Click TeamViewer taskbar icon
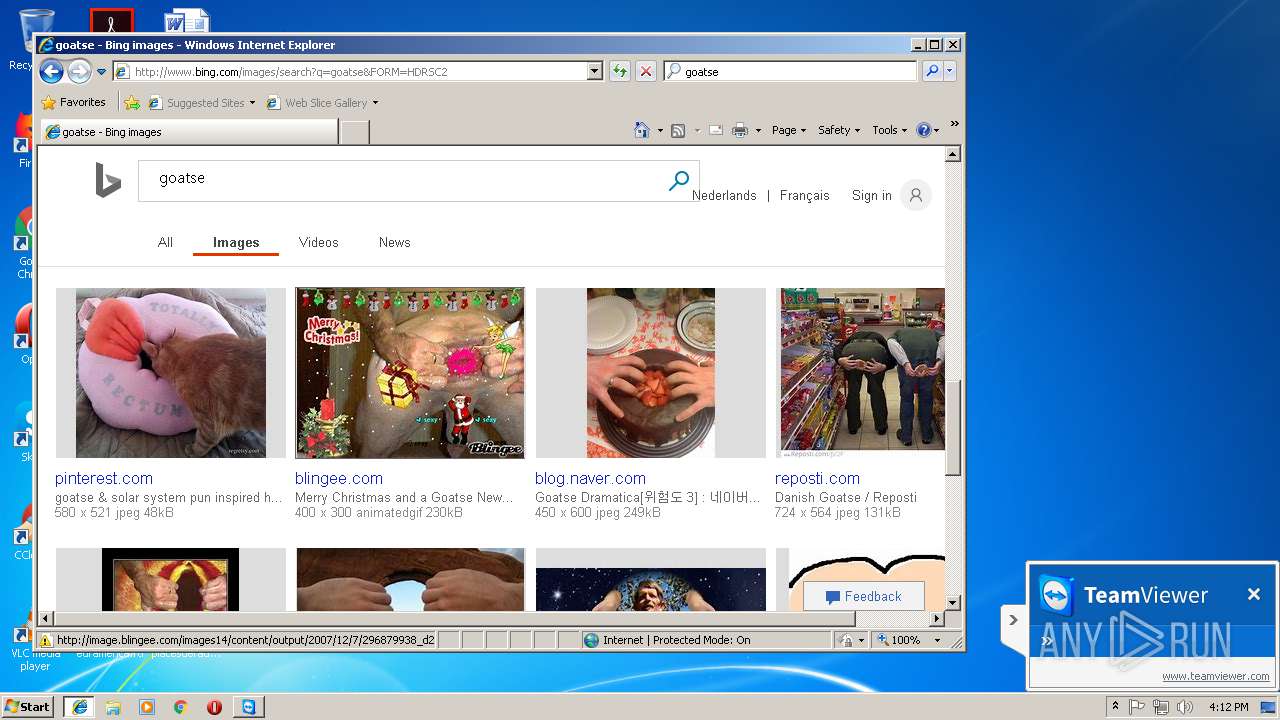Viewport: 1280px width, 720px height. (247, 707)
